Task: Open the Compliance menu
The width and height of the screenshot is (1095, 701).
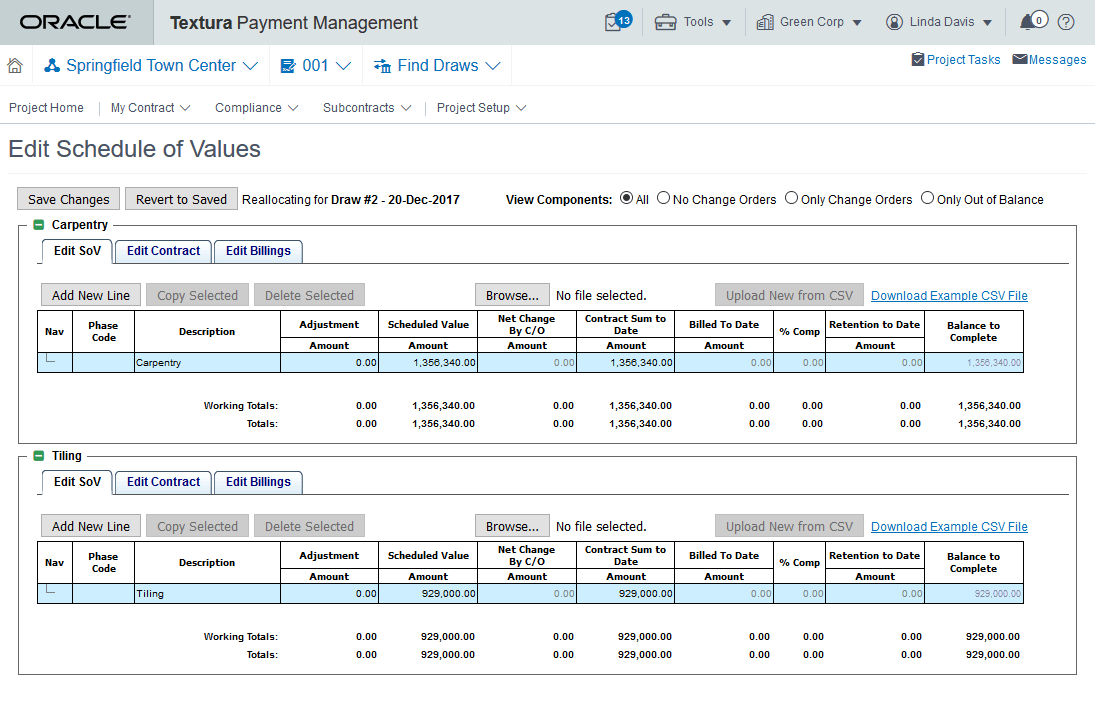Action: point(256,108)
